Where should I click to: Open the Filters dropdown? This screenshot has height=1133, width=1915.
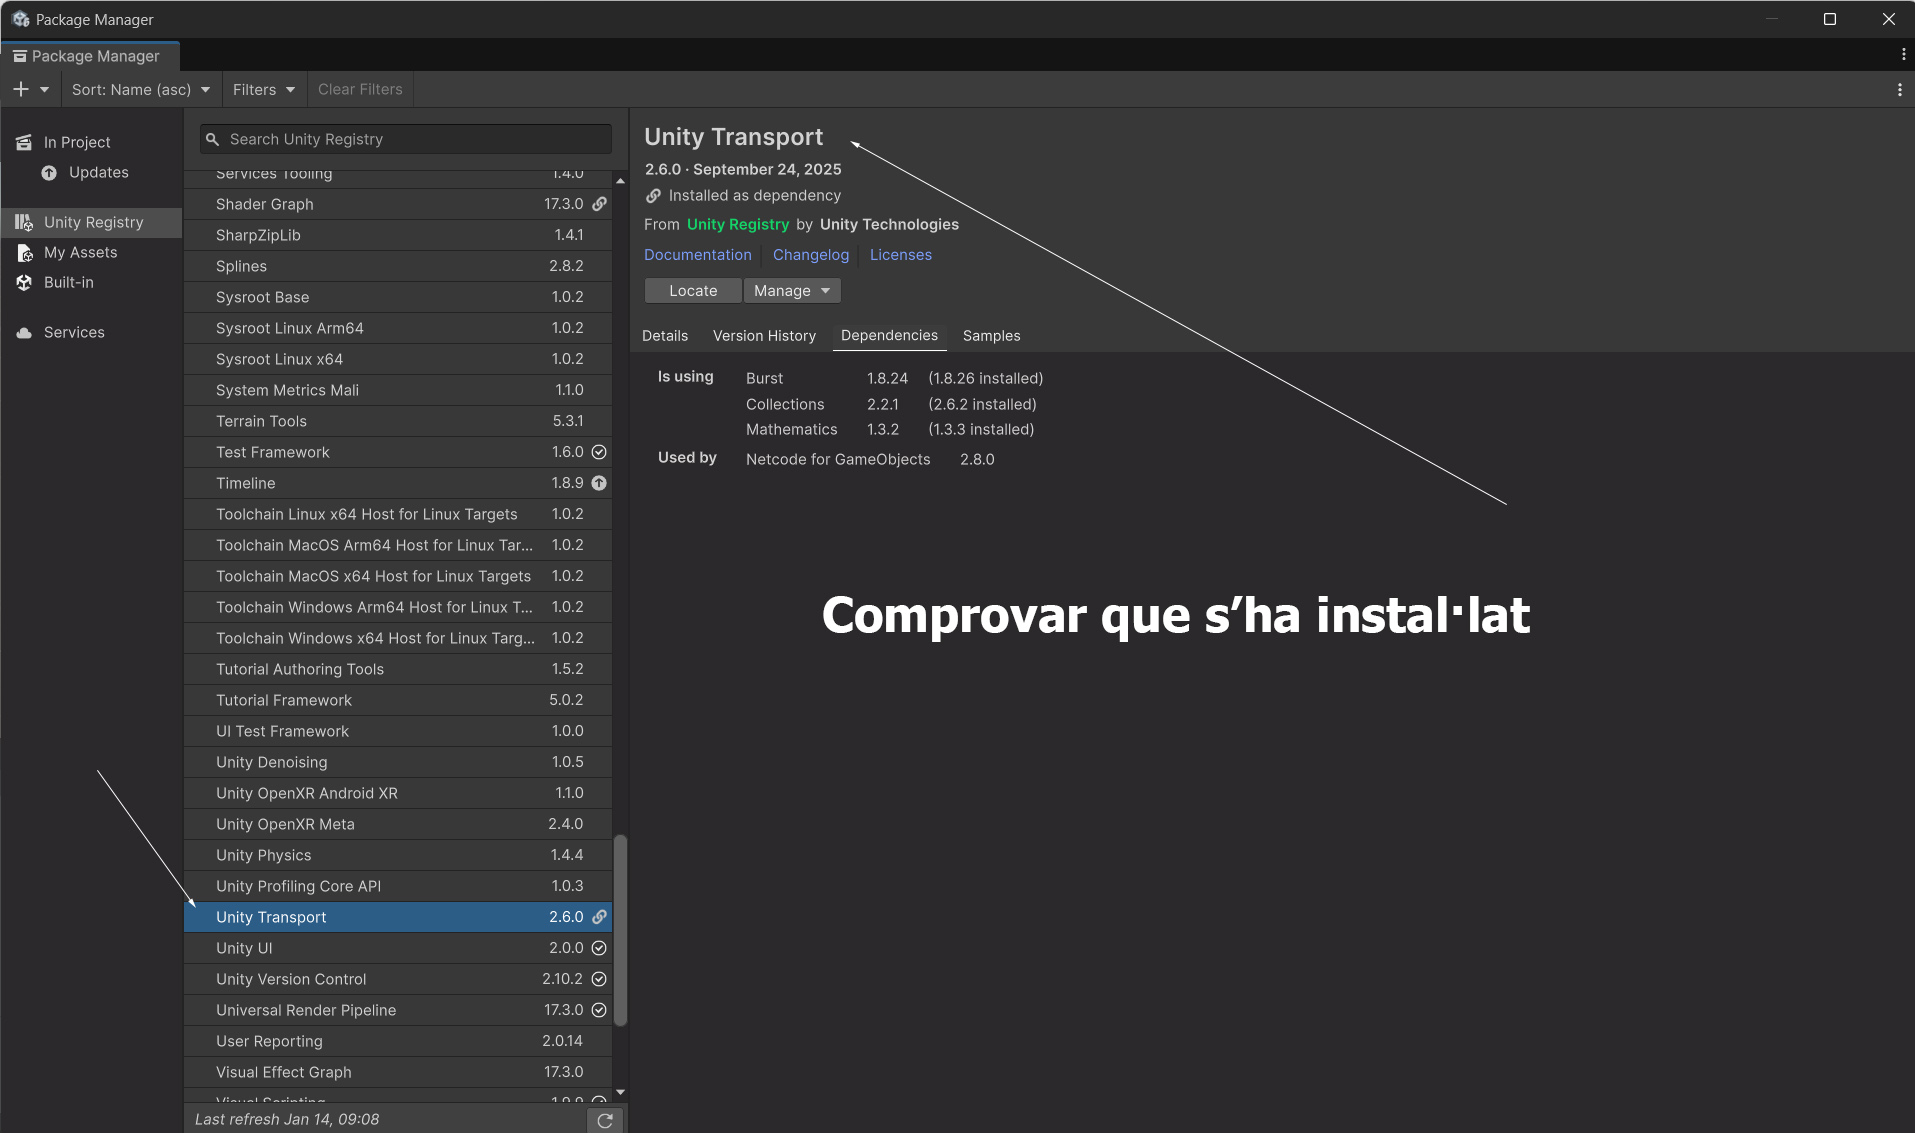coord(263,89)
